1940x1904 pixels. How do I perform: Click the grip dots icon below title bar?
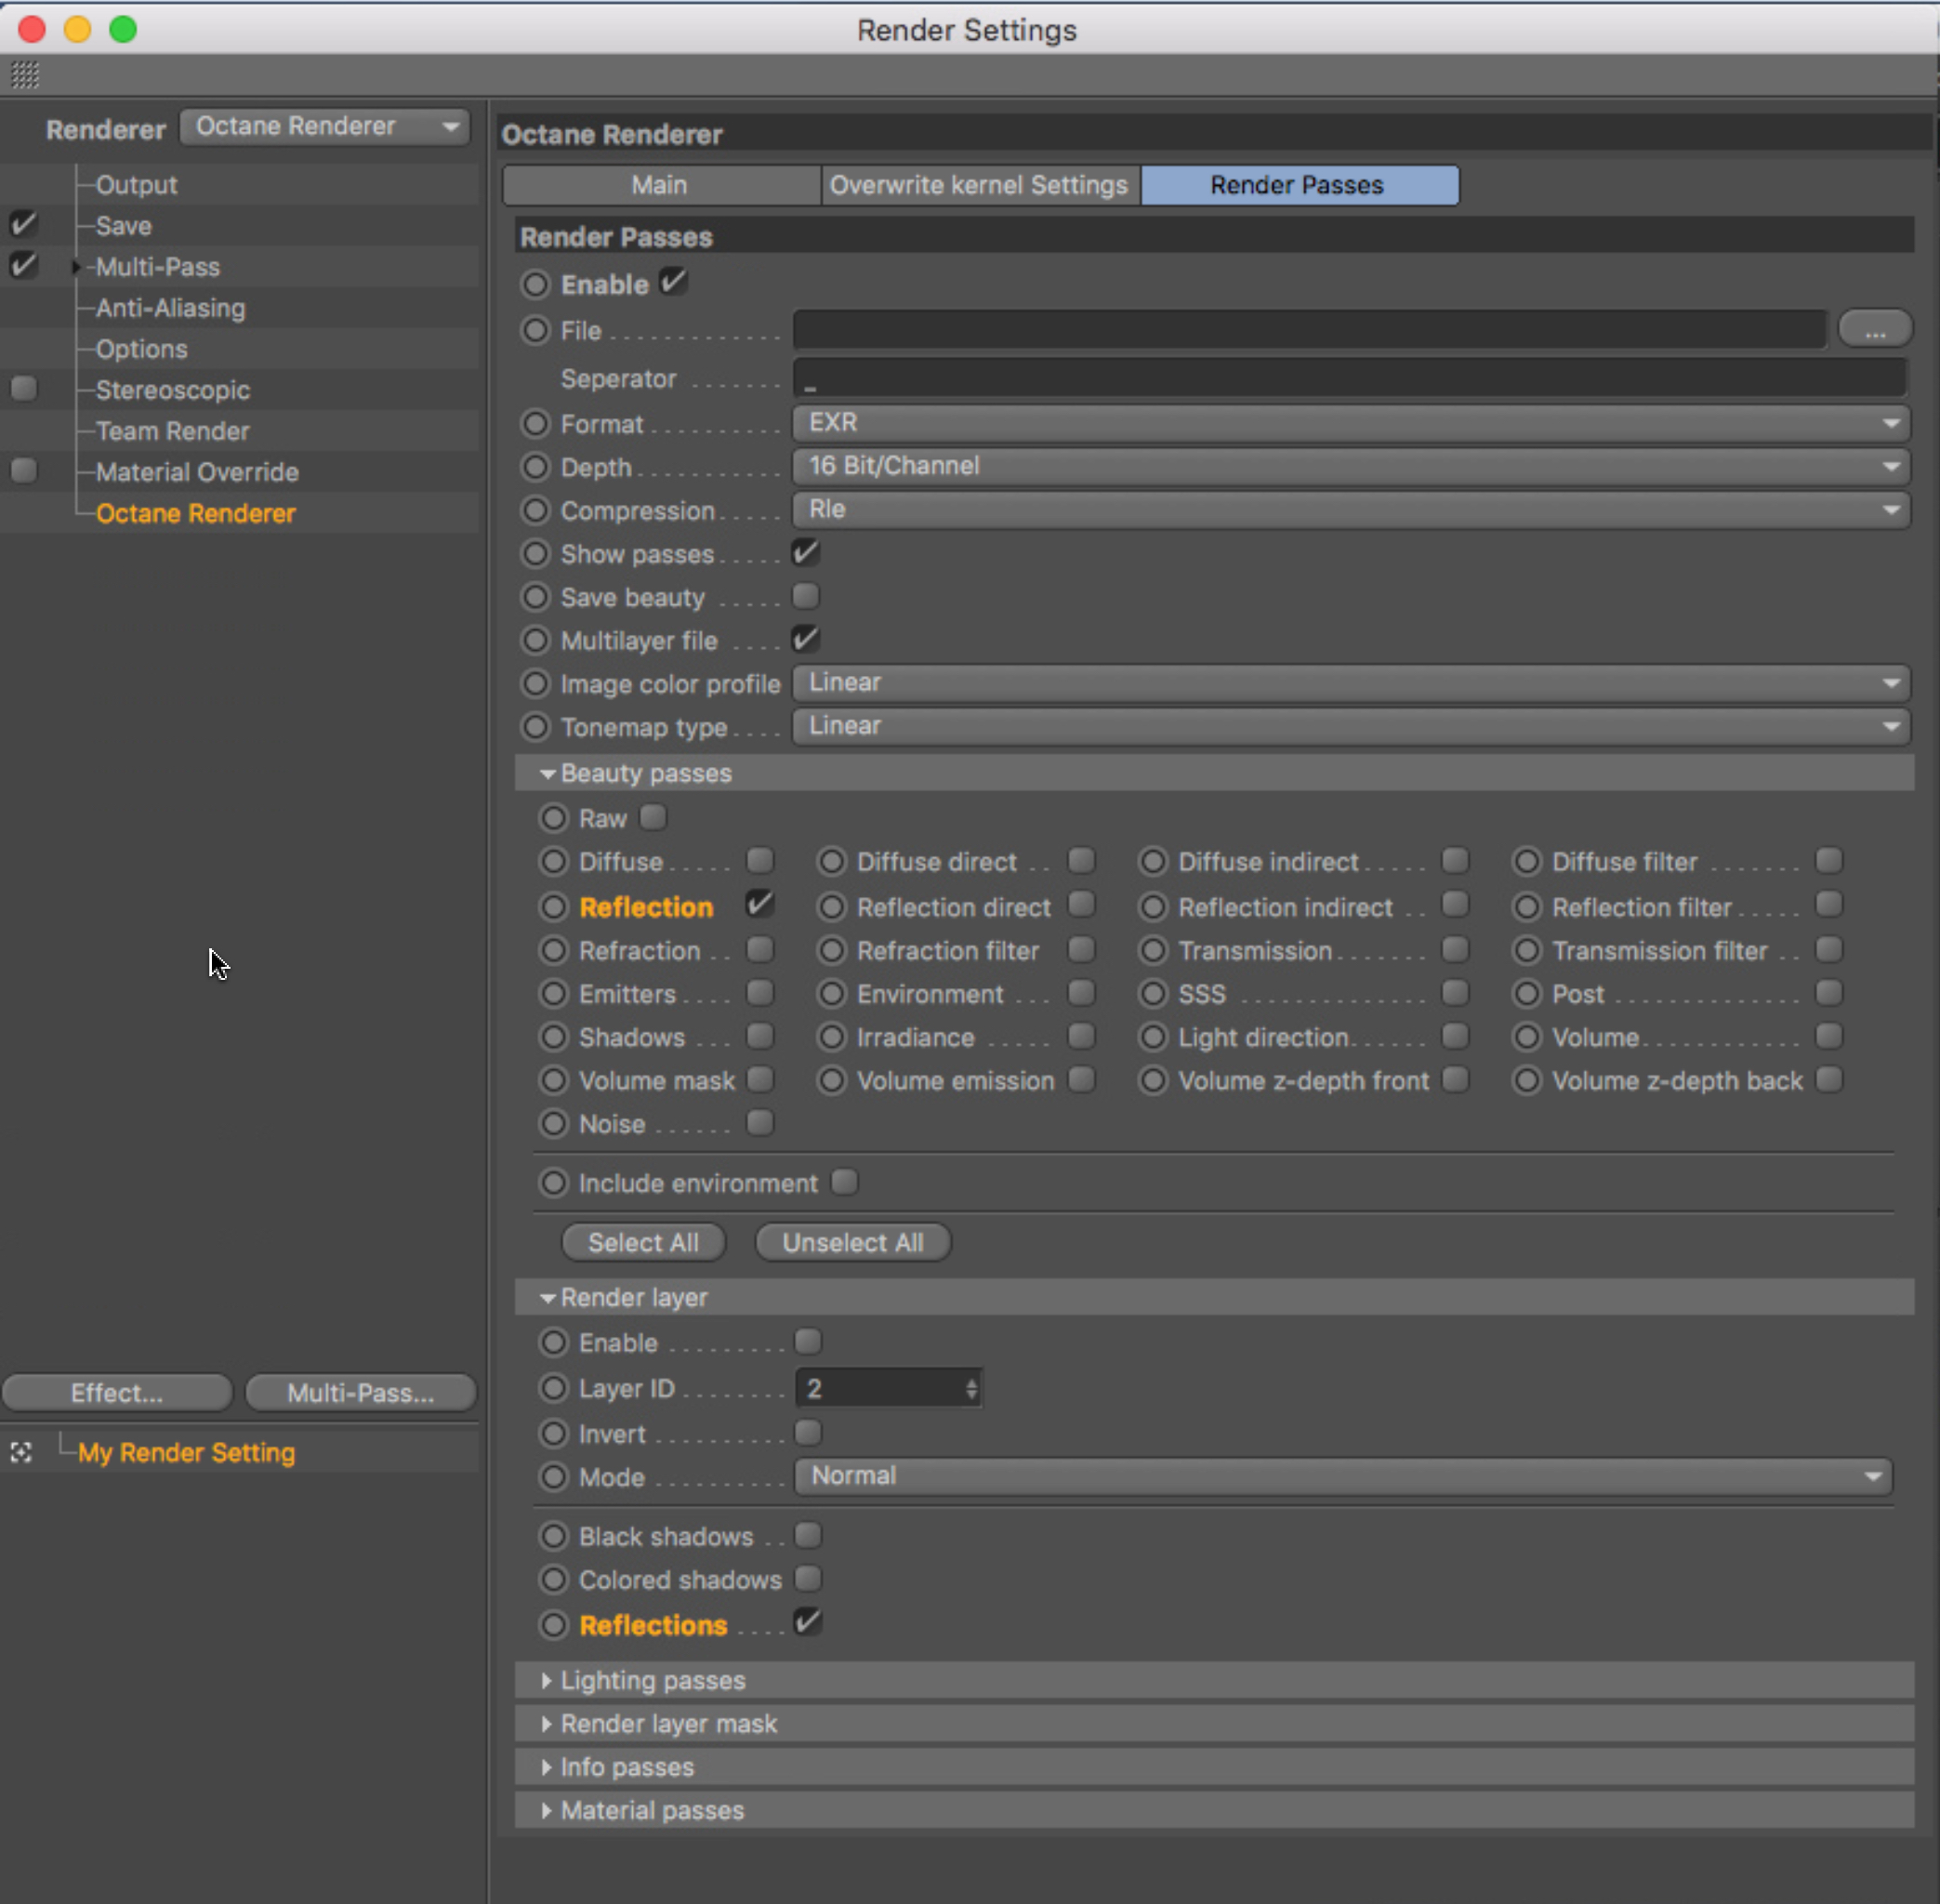coord(25,75)
